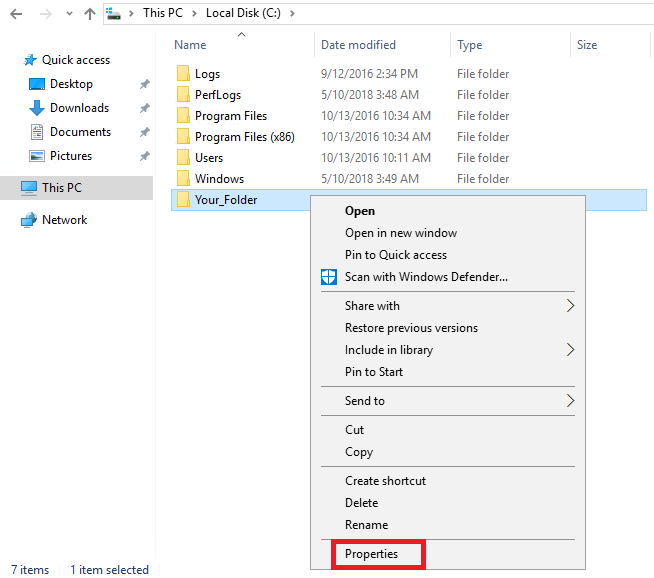The image size is (654, 578).
Task: Click the Up one level arrow
Action: coord(90,14)
